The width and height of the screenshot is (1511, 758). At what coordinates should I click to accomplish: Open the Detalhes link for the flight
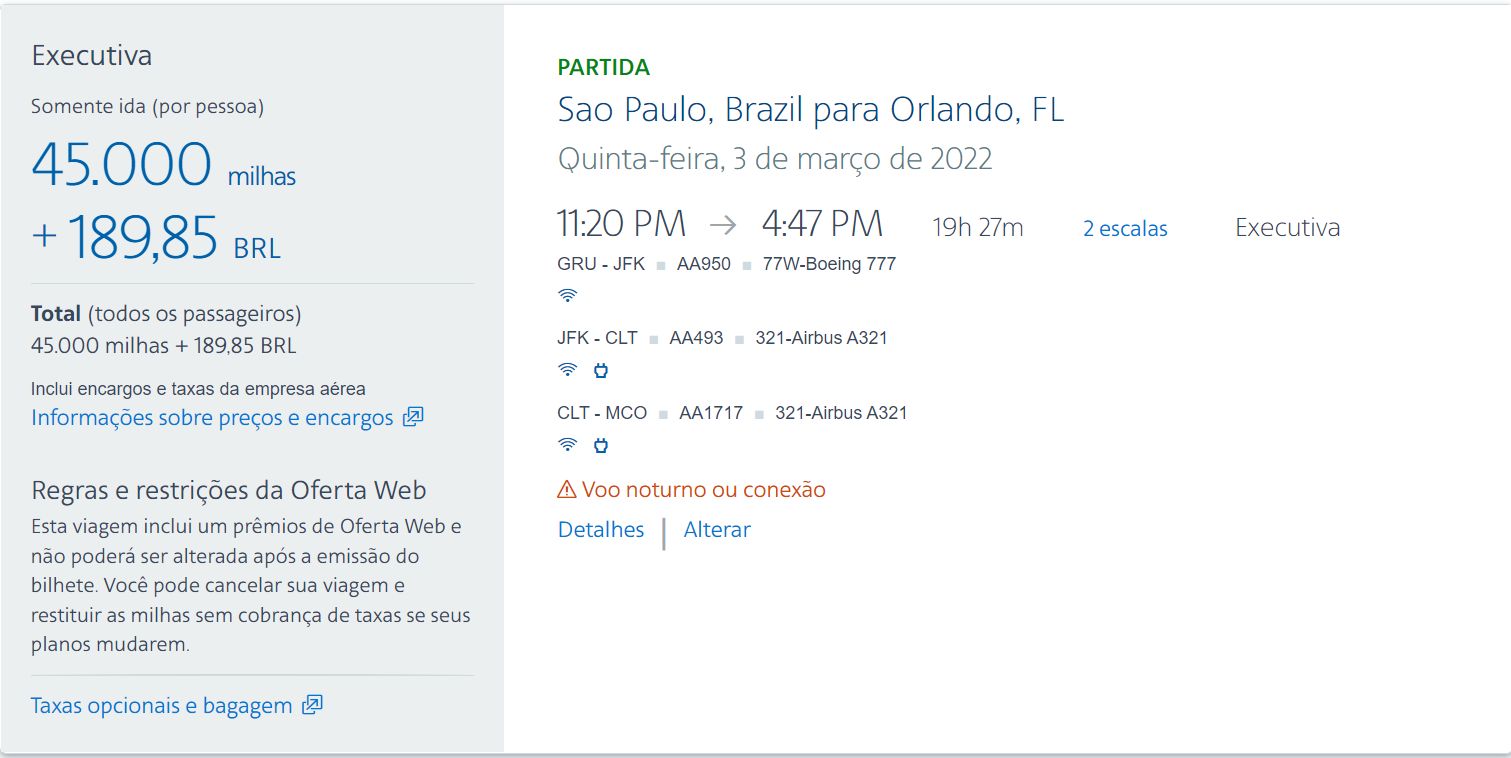(x=601, y=530)
